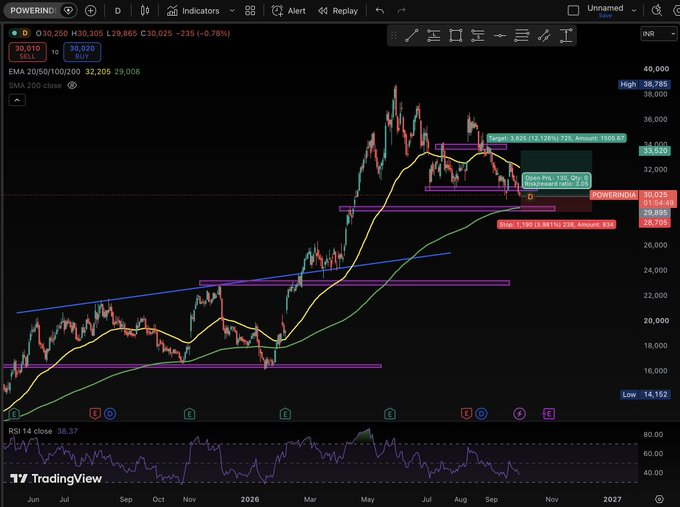Toggle SMA 200 visibility eye icon

click(72, 85)
